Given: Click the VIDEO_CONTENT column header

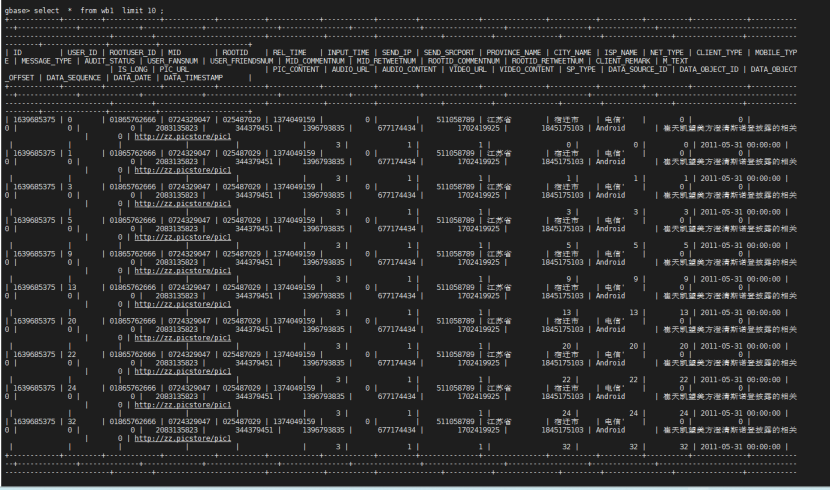Looking at the screenshot, I should click(x=526, y=69).
